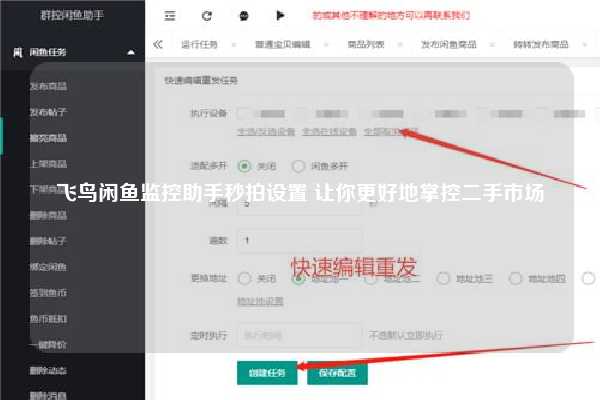
Task: Switch to the 转转发布商品 tab
Action: coord(541,44)
